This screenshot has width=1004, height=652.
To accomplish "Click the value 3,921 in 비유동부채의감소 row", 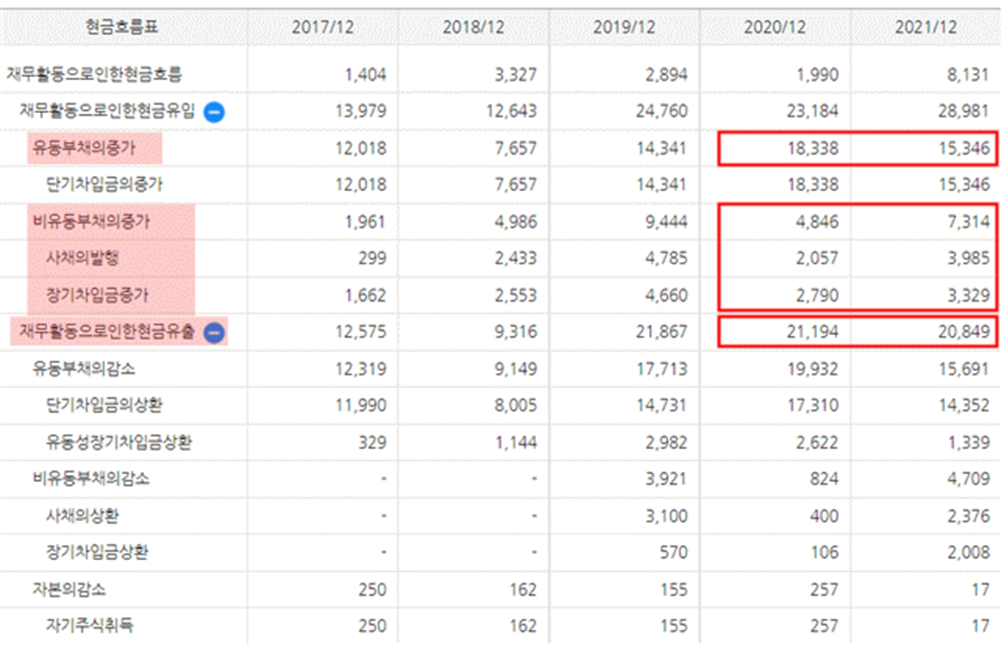I will (667, 480).
